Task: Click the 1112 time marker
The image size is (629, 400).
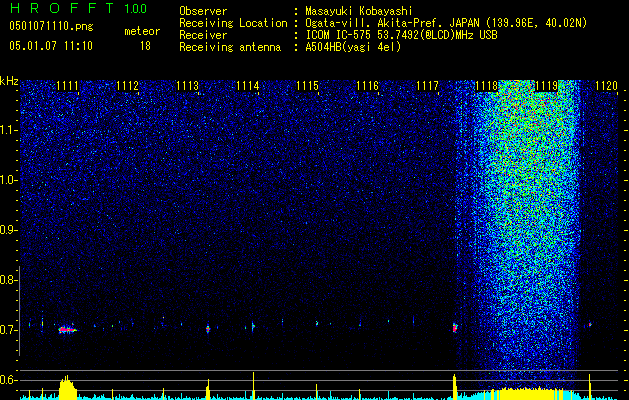Action: tap(127, 86)
